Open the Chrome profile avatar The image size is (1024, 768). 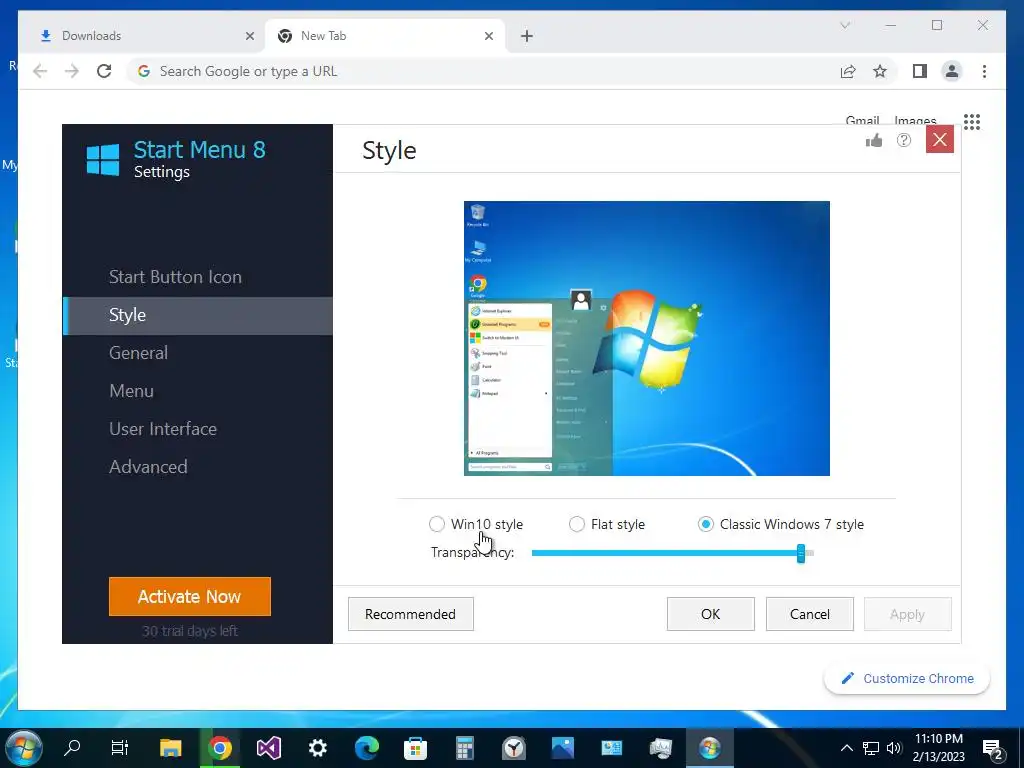coord(952,71)
